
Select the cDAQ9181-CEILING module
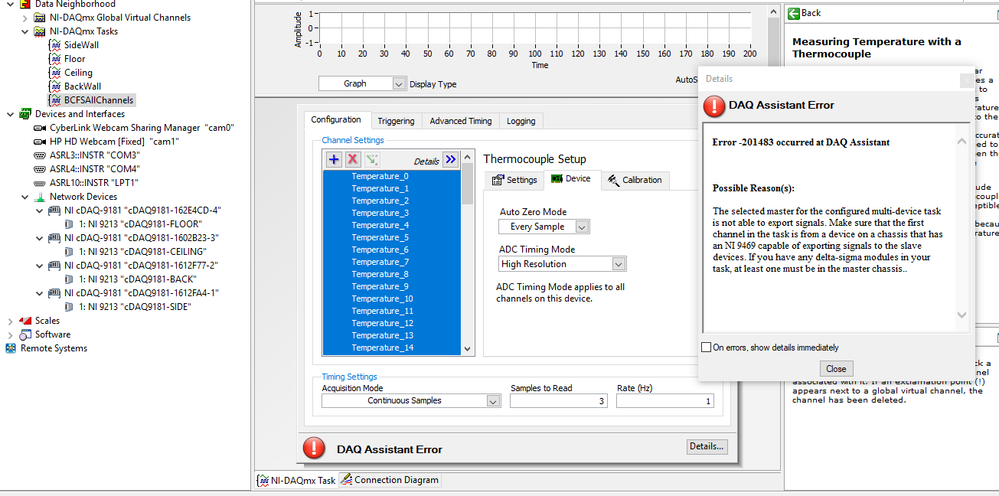(x=143, y=252)
